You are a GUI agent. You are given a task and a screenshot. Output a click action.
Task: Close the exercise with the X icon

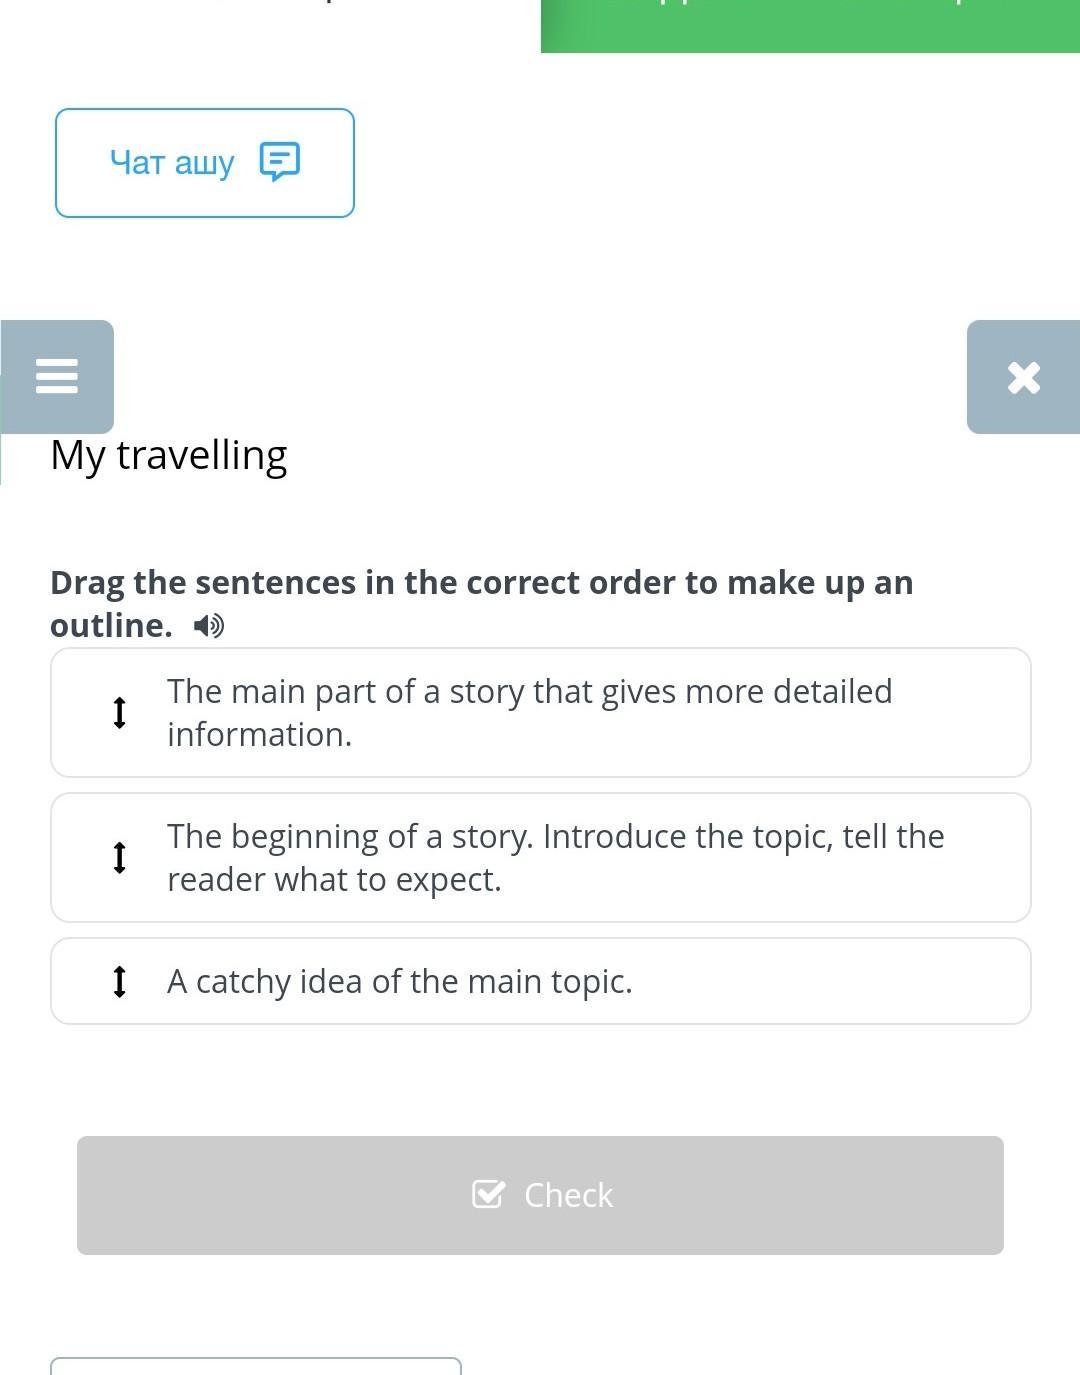click(1023, 377)
